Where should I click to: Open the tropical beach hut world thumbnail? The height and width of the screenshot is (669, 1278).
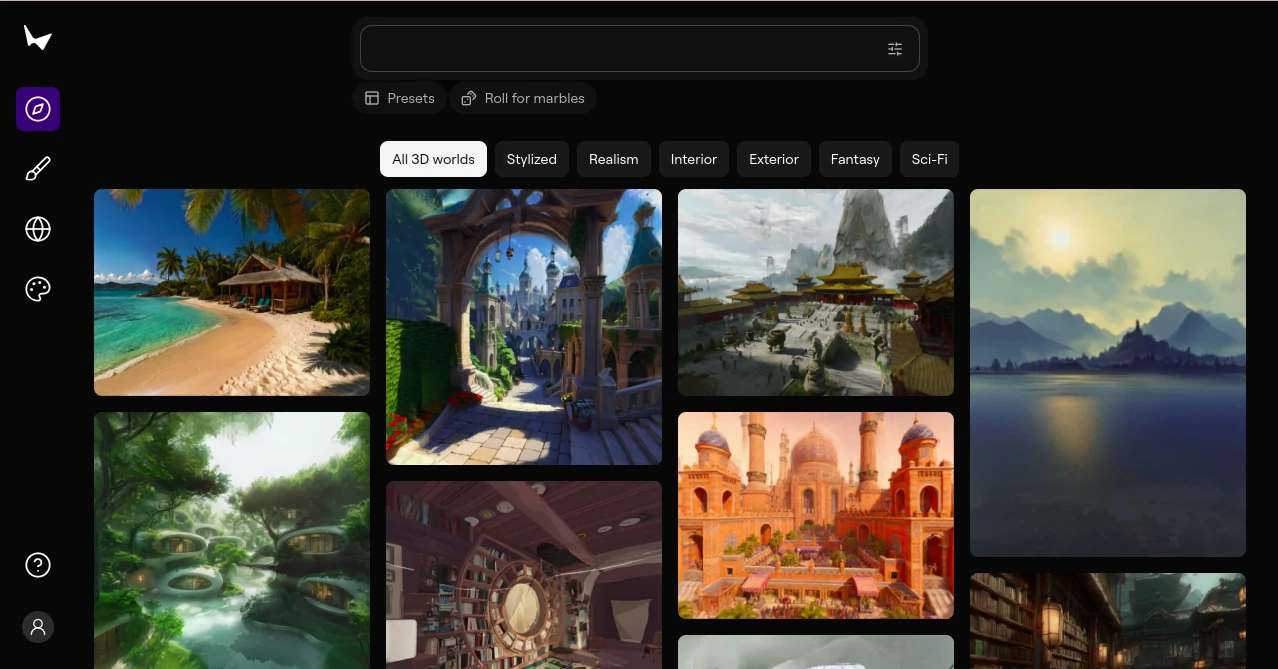point(231,292)
